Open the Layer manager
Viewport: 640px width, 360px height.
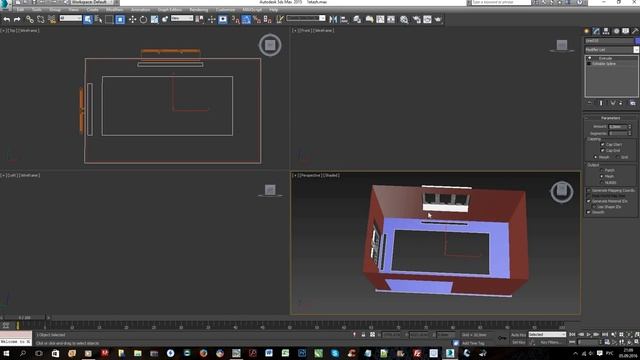pyautogui.click(x=357, y=19)
